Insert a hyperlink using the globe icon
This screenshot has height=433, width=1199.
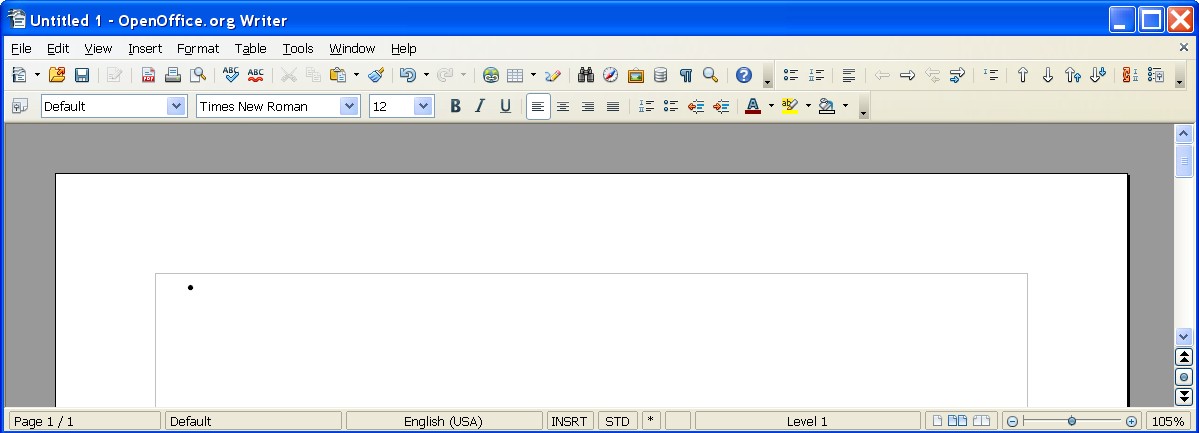(491, 75)
